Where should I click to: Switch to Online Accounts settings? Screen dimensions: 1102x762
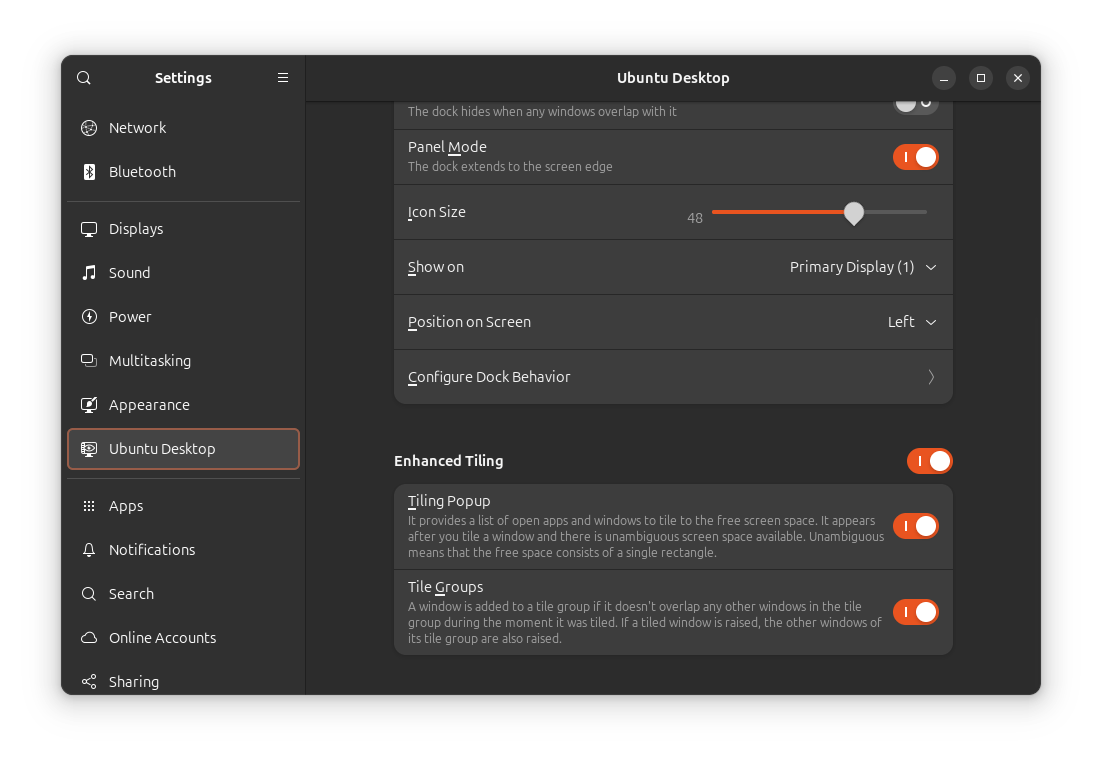point(89,637)
